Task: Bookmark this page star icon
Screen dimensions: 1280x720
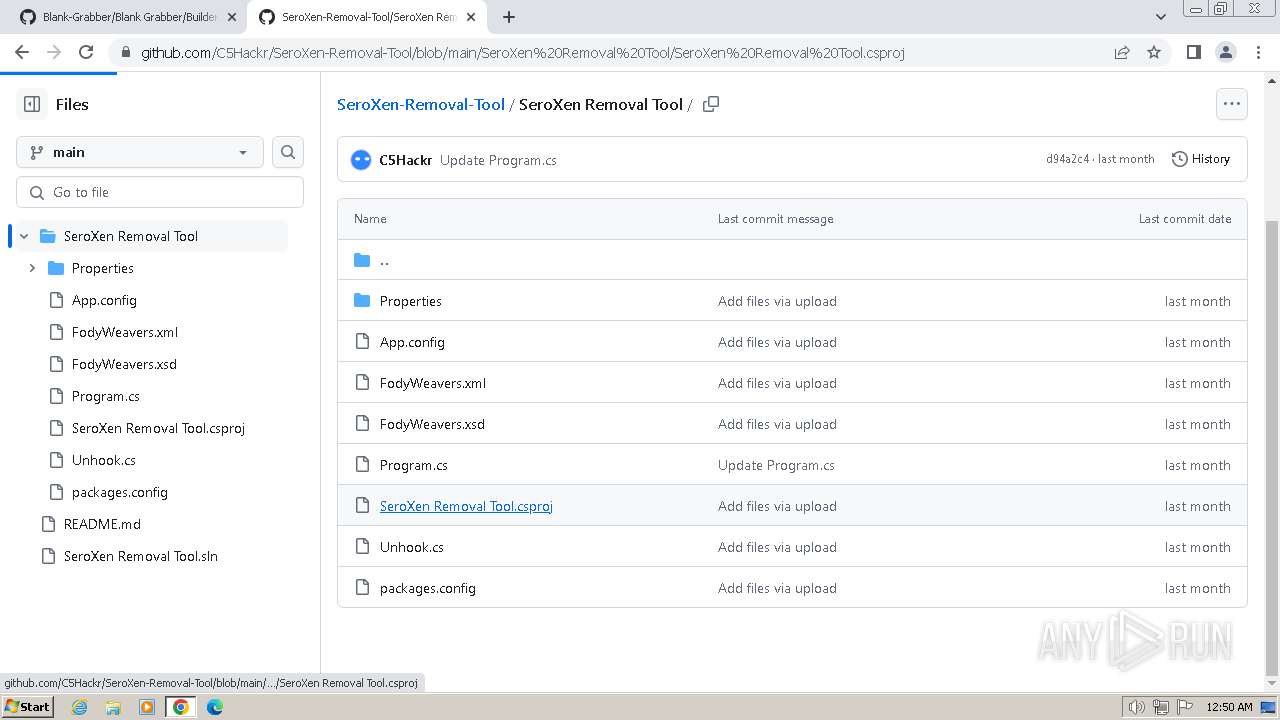Action: point(1154,52)
